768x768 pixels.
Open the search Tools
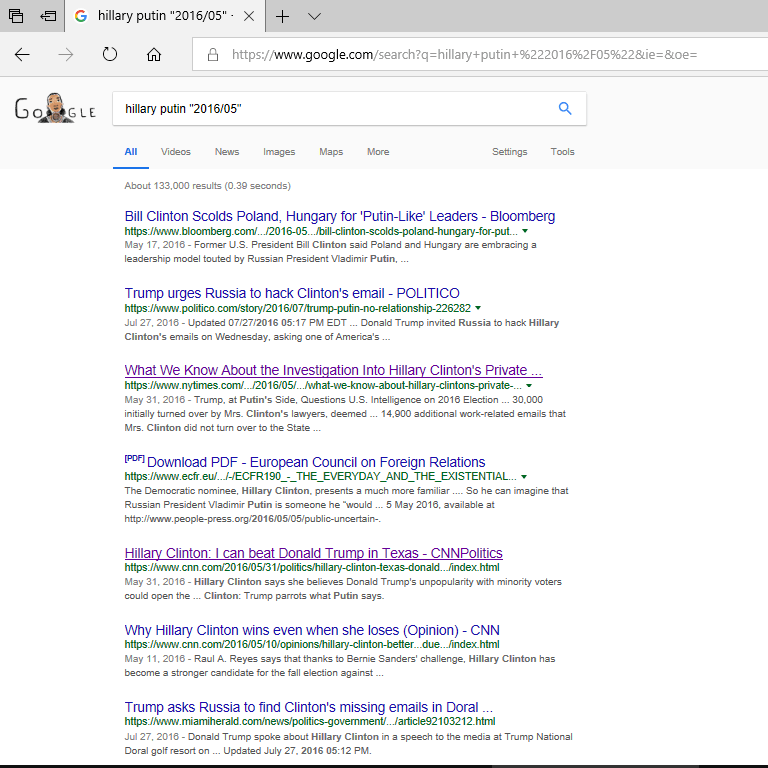[x=562, y=152]
